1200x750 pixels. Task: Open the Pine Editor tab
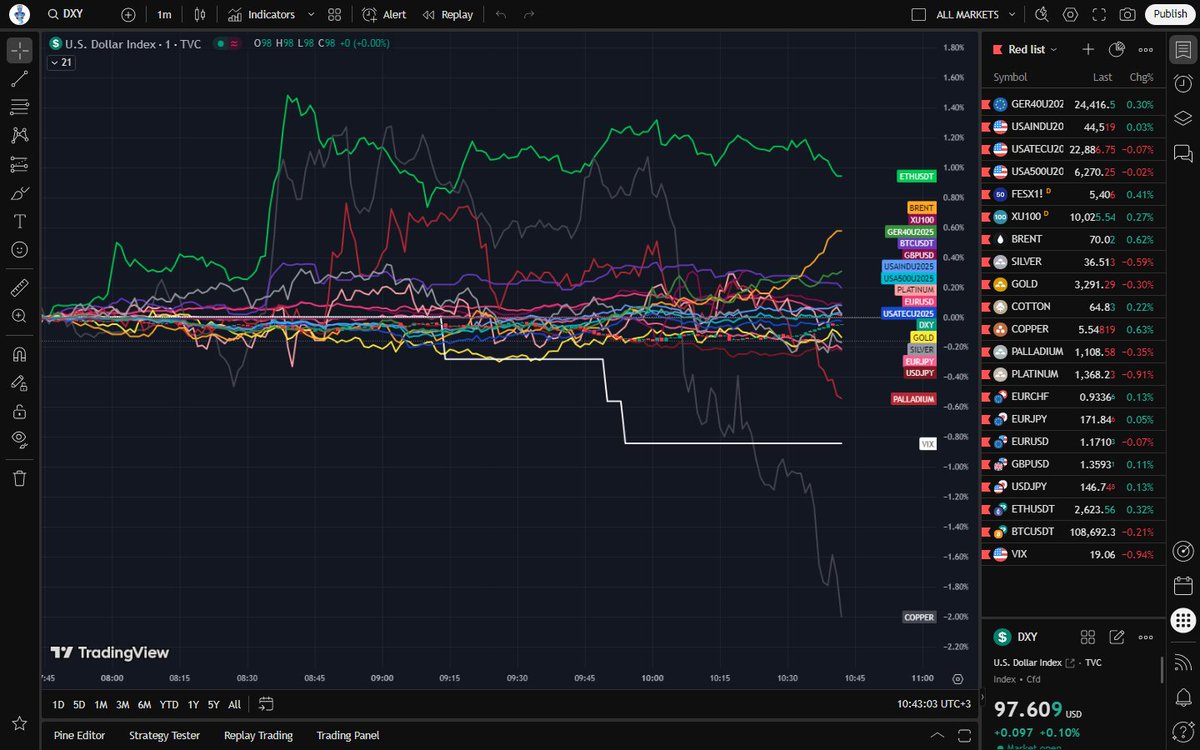coord(79,735)
